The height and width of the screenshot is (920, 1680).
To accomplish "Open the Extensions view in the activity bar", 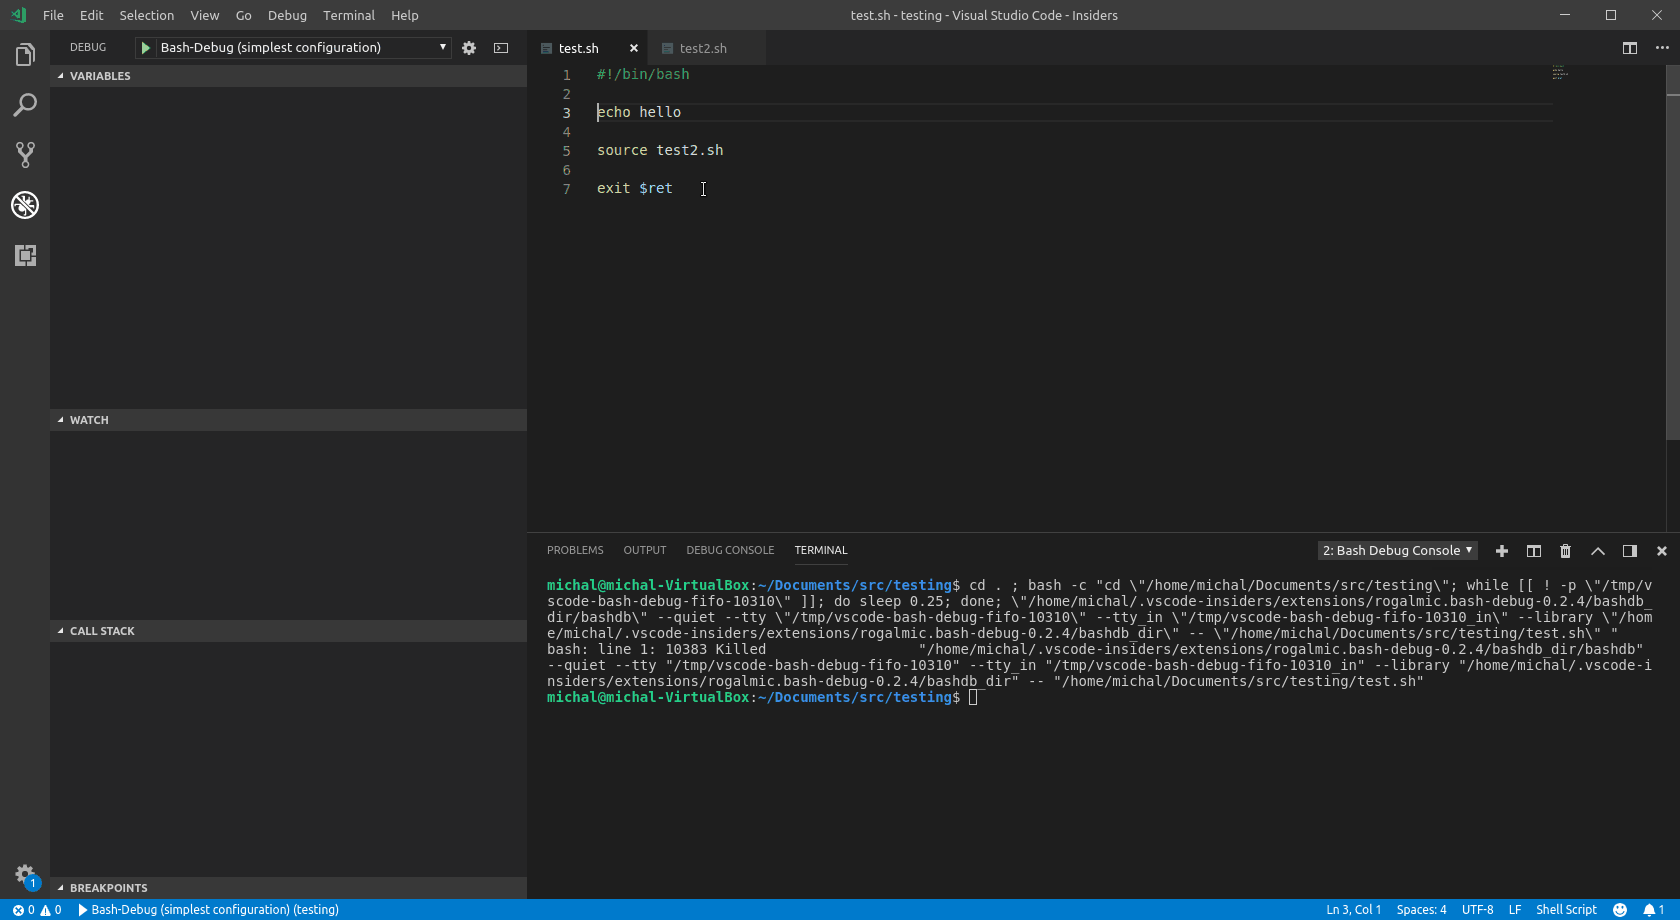I will click(25, 256).
